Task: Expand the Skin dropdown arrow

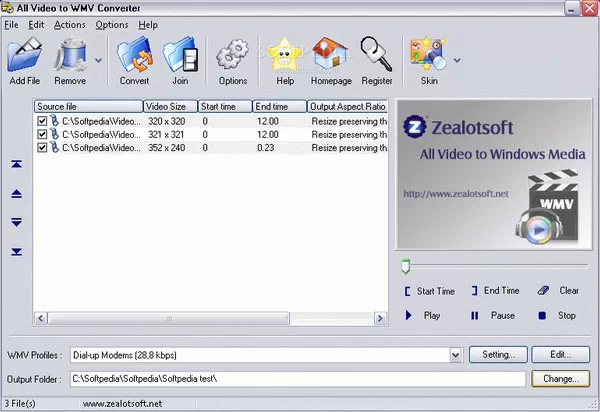Action: coord(457,60)
